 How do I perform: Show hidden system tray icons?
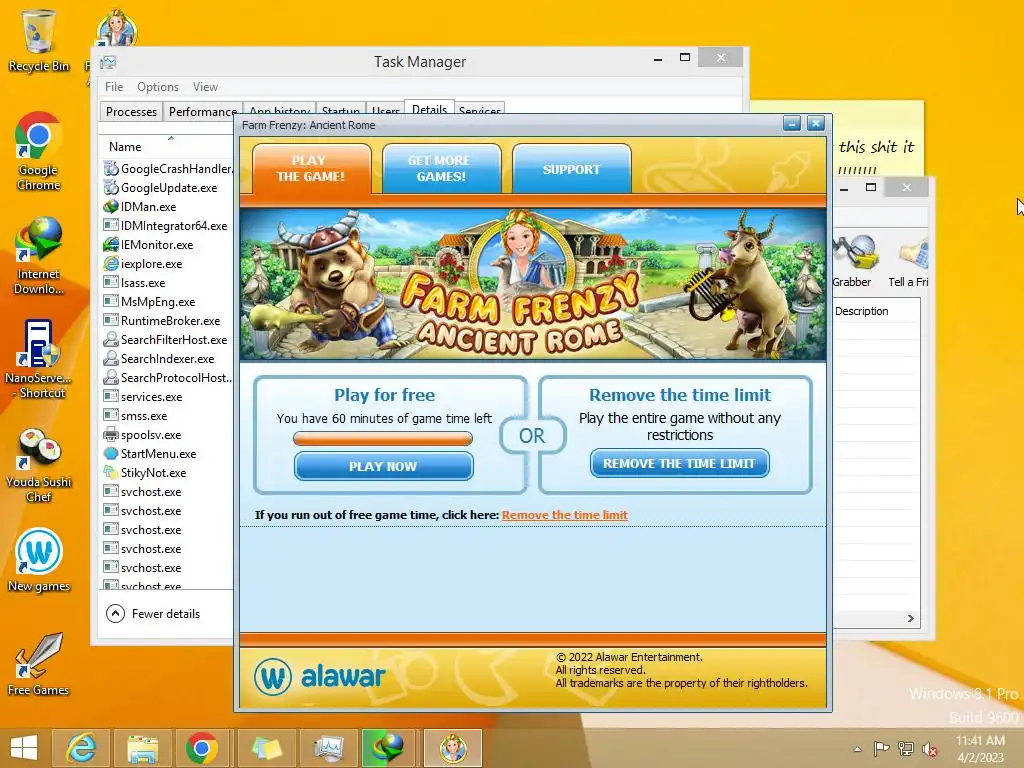[x=857, y=749]
